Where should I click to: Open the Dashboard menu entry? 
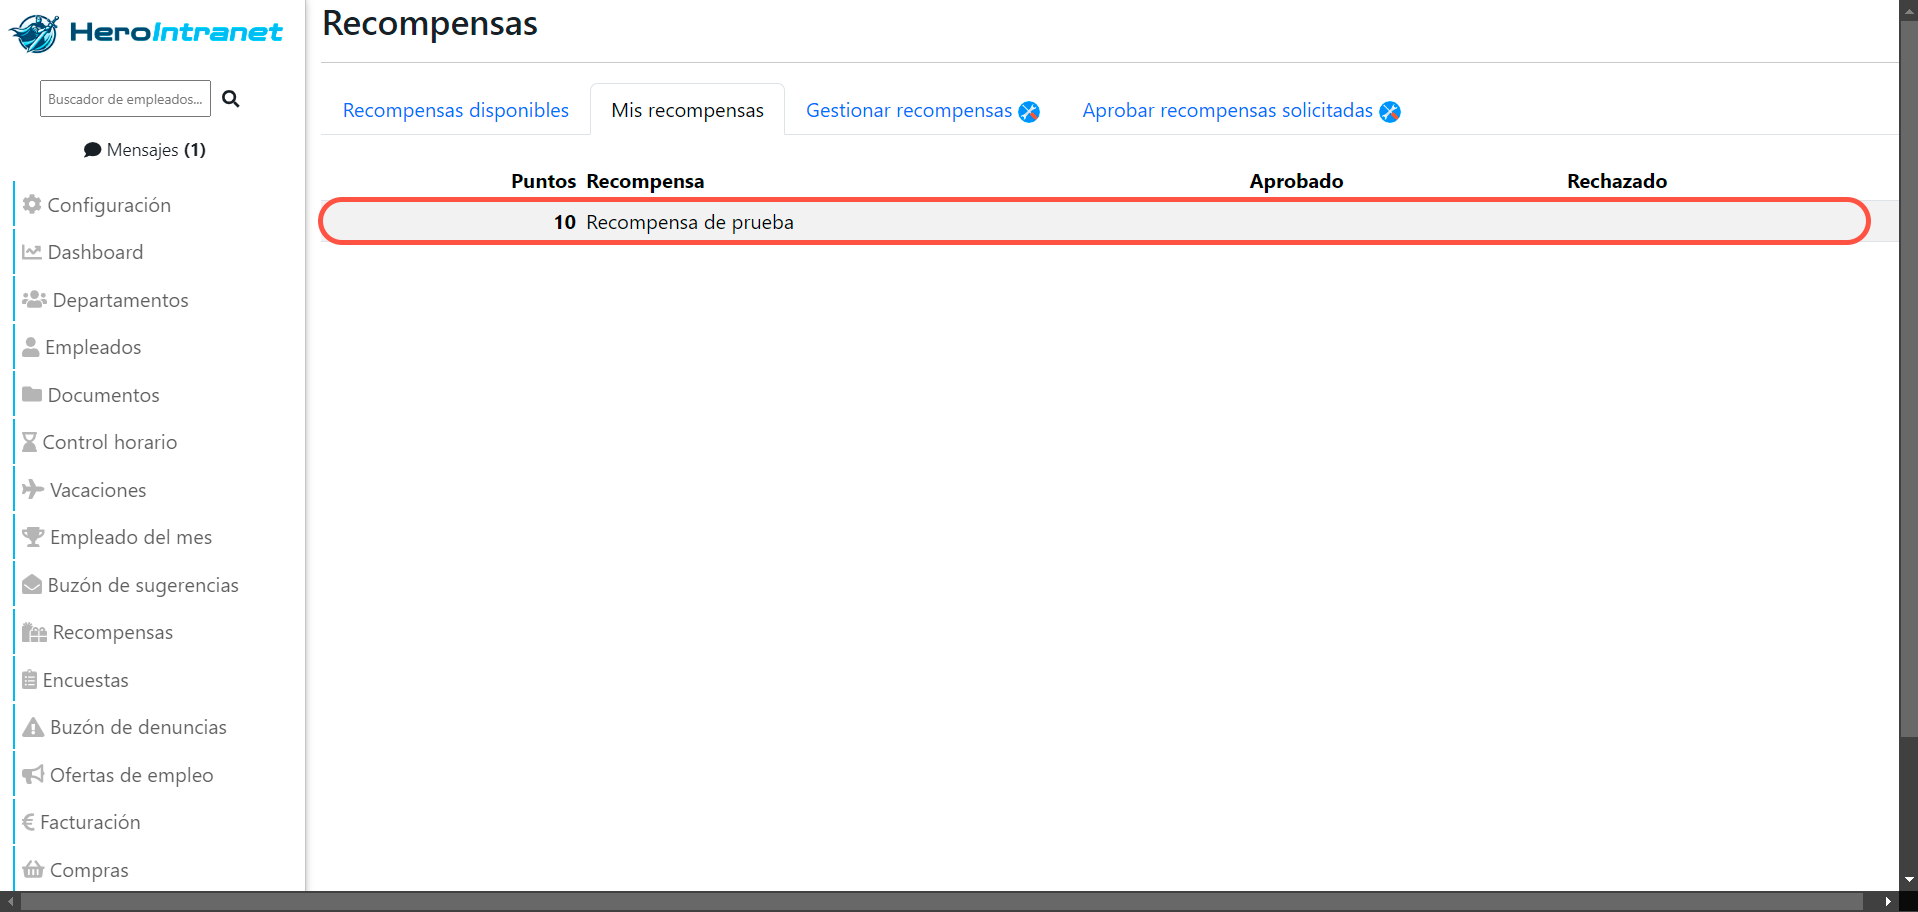[95, 252]
